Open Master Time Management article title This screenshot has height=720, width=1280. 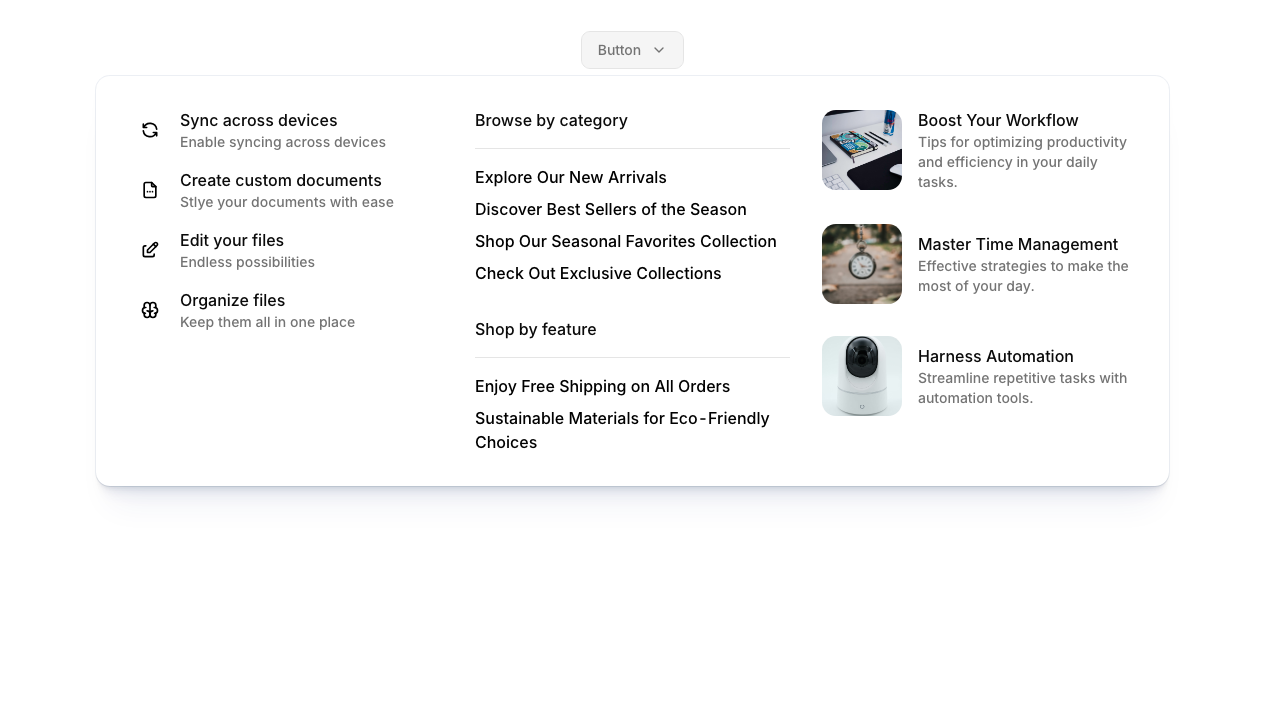pyautogui.click(x=1017, y=245)
